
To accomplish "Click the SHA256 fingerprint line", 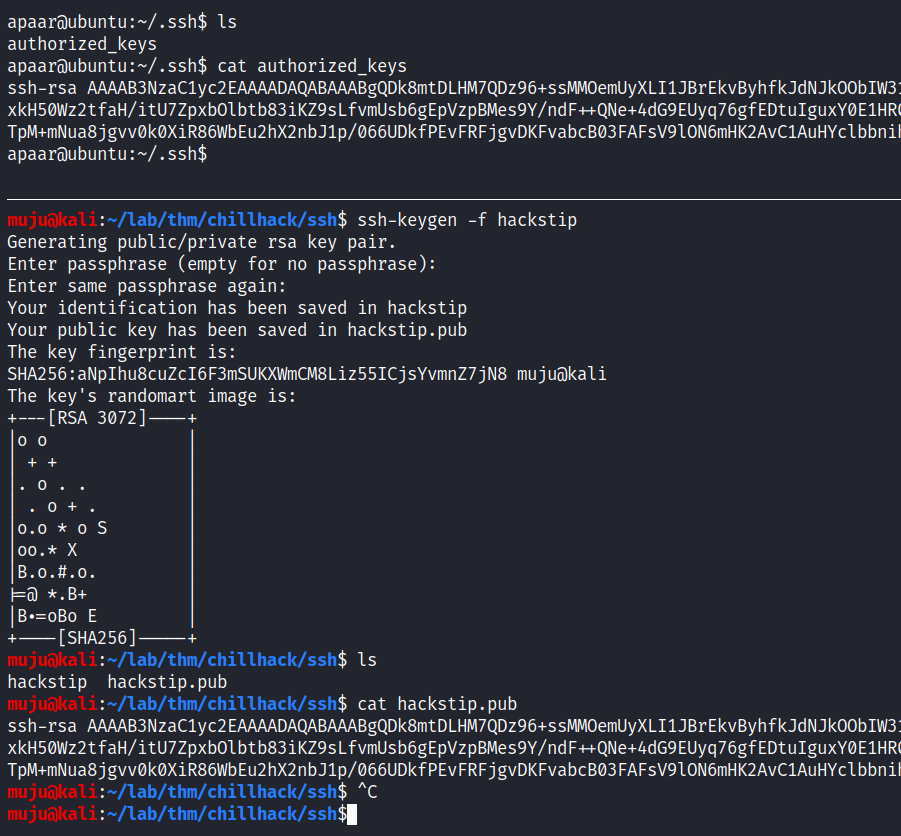I will click(x=307, y=375).
